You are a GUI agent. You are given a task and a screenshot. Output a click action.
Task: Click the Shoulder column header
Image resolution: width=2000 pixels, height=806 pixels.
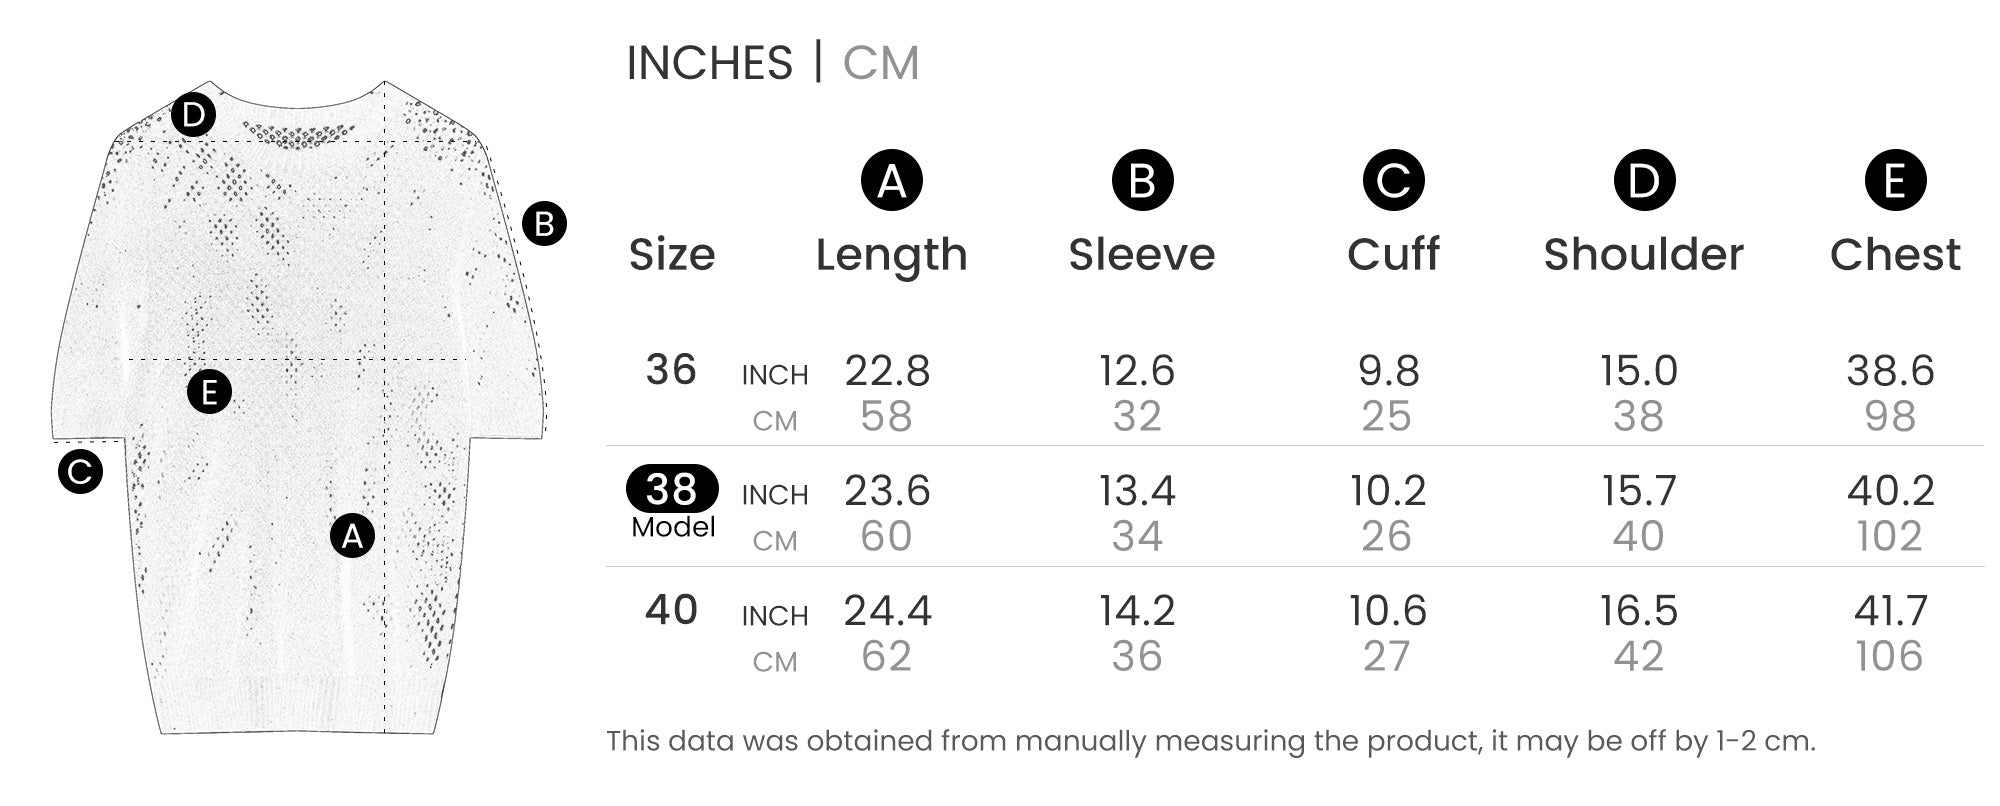1643,255
